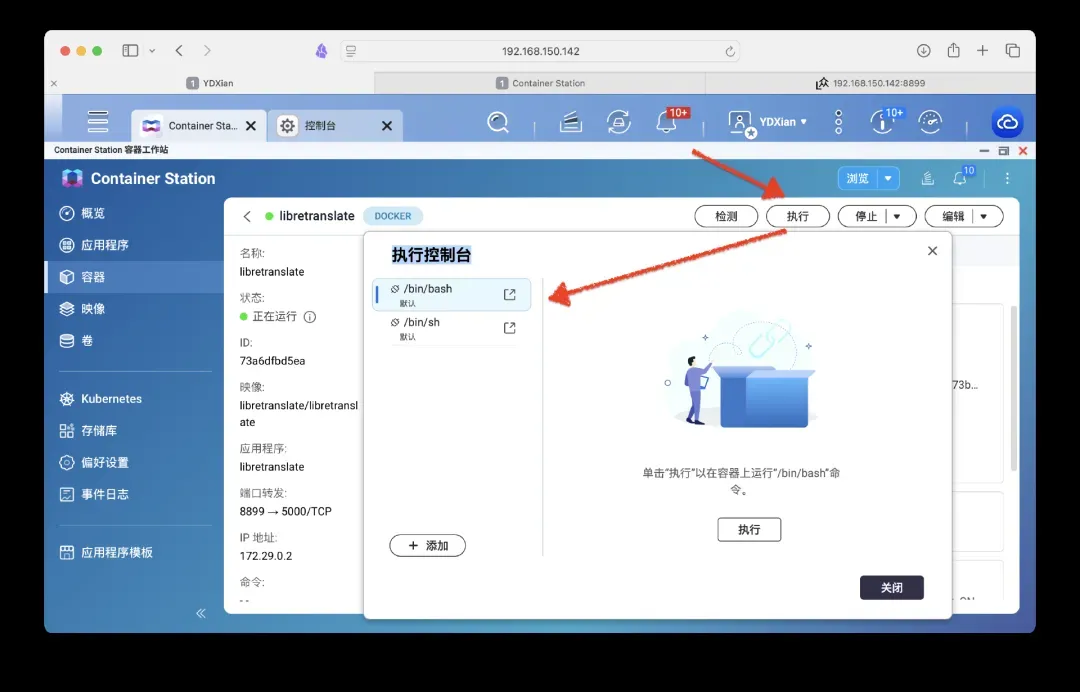Open the notification bell in QTS toolbar

click(666, 122)
